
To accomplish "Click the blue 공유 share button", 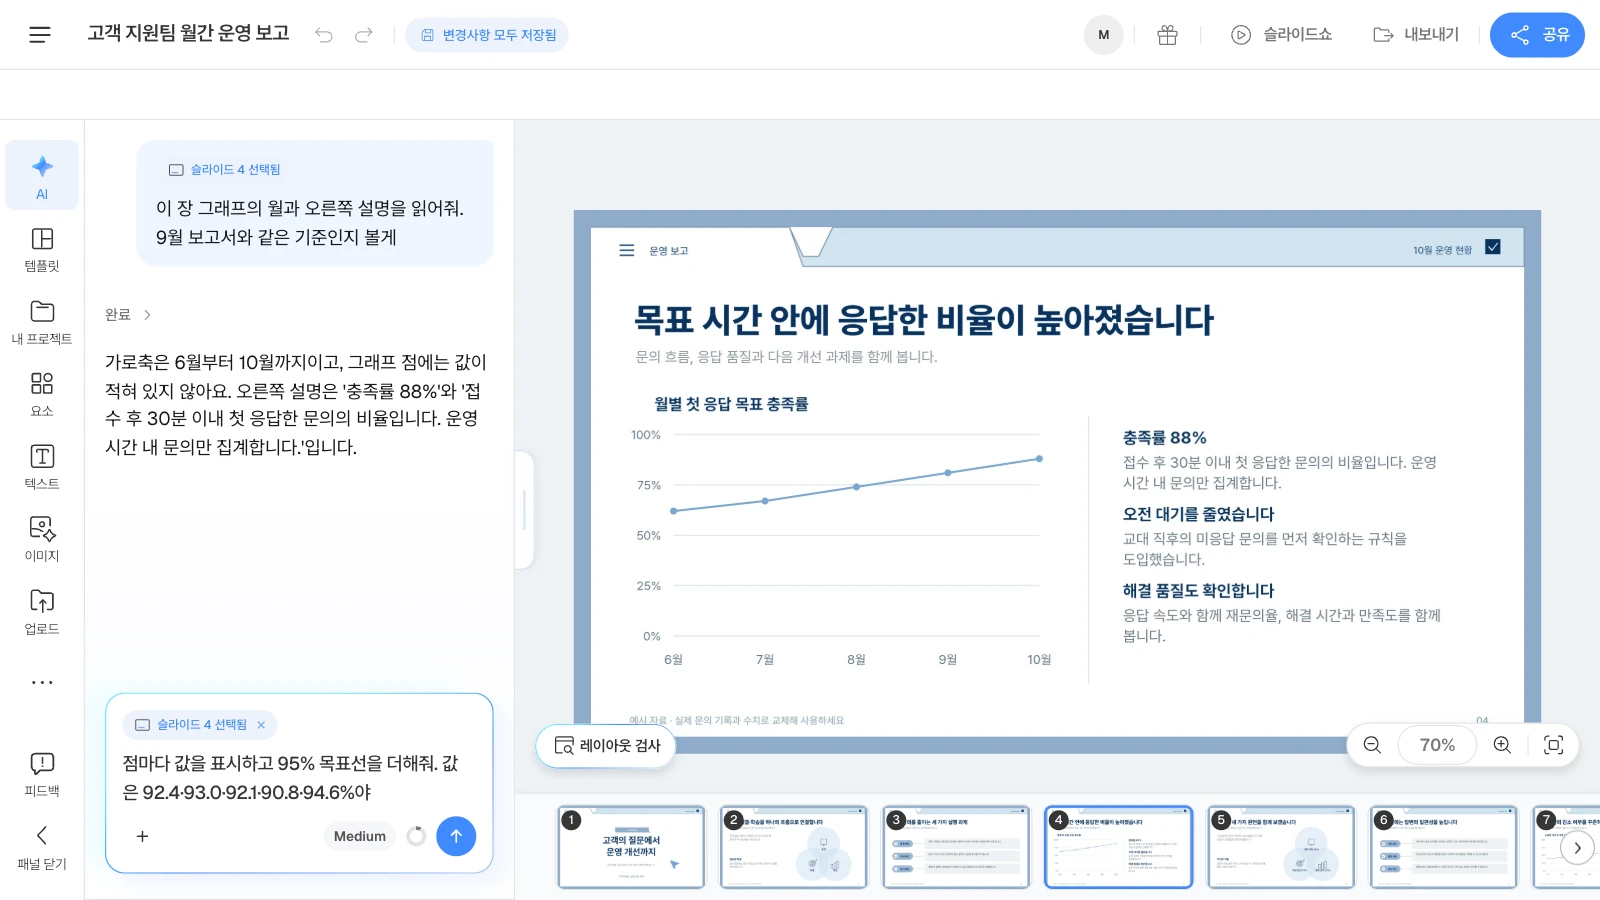I will point(1537,35).
